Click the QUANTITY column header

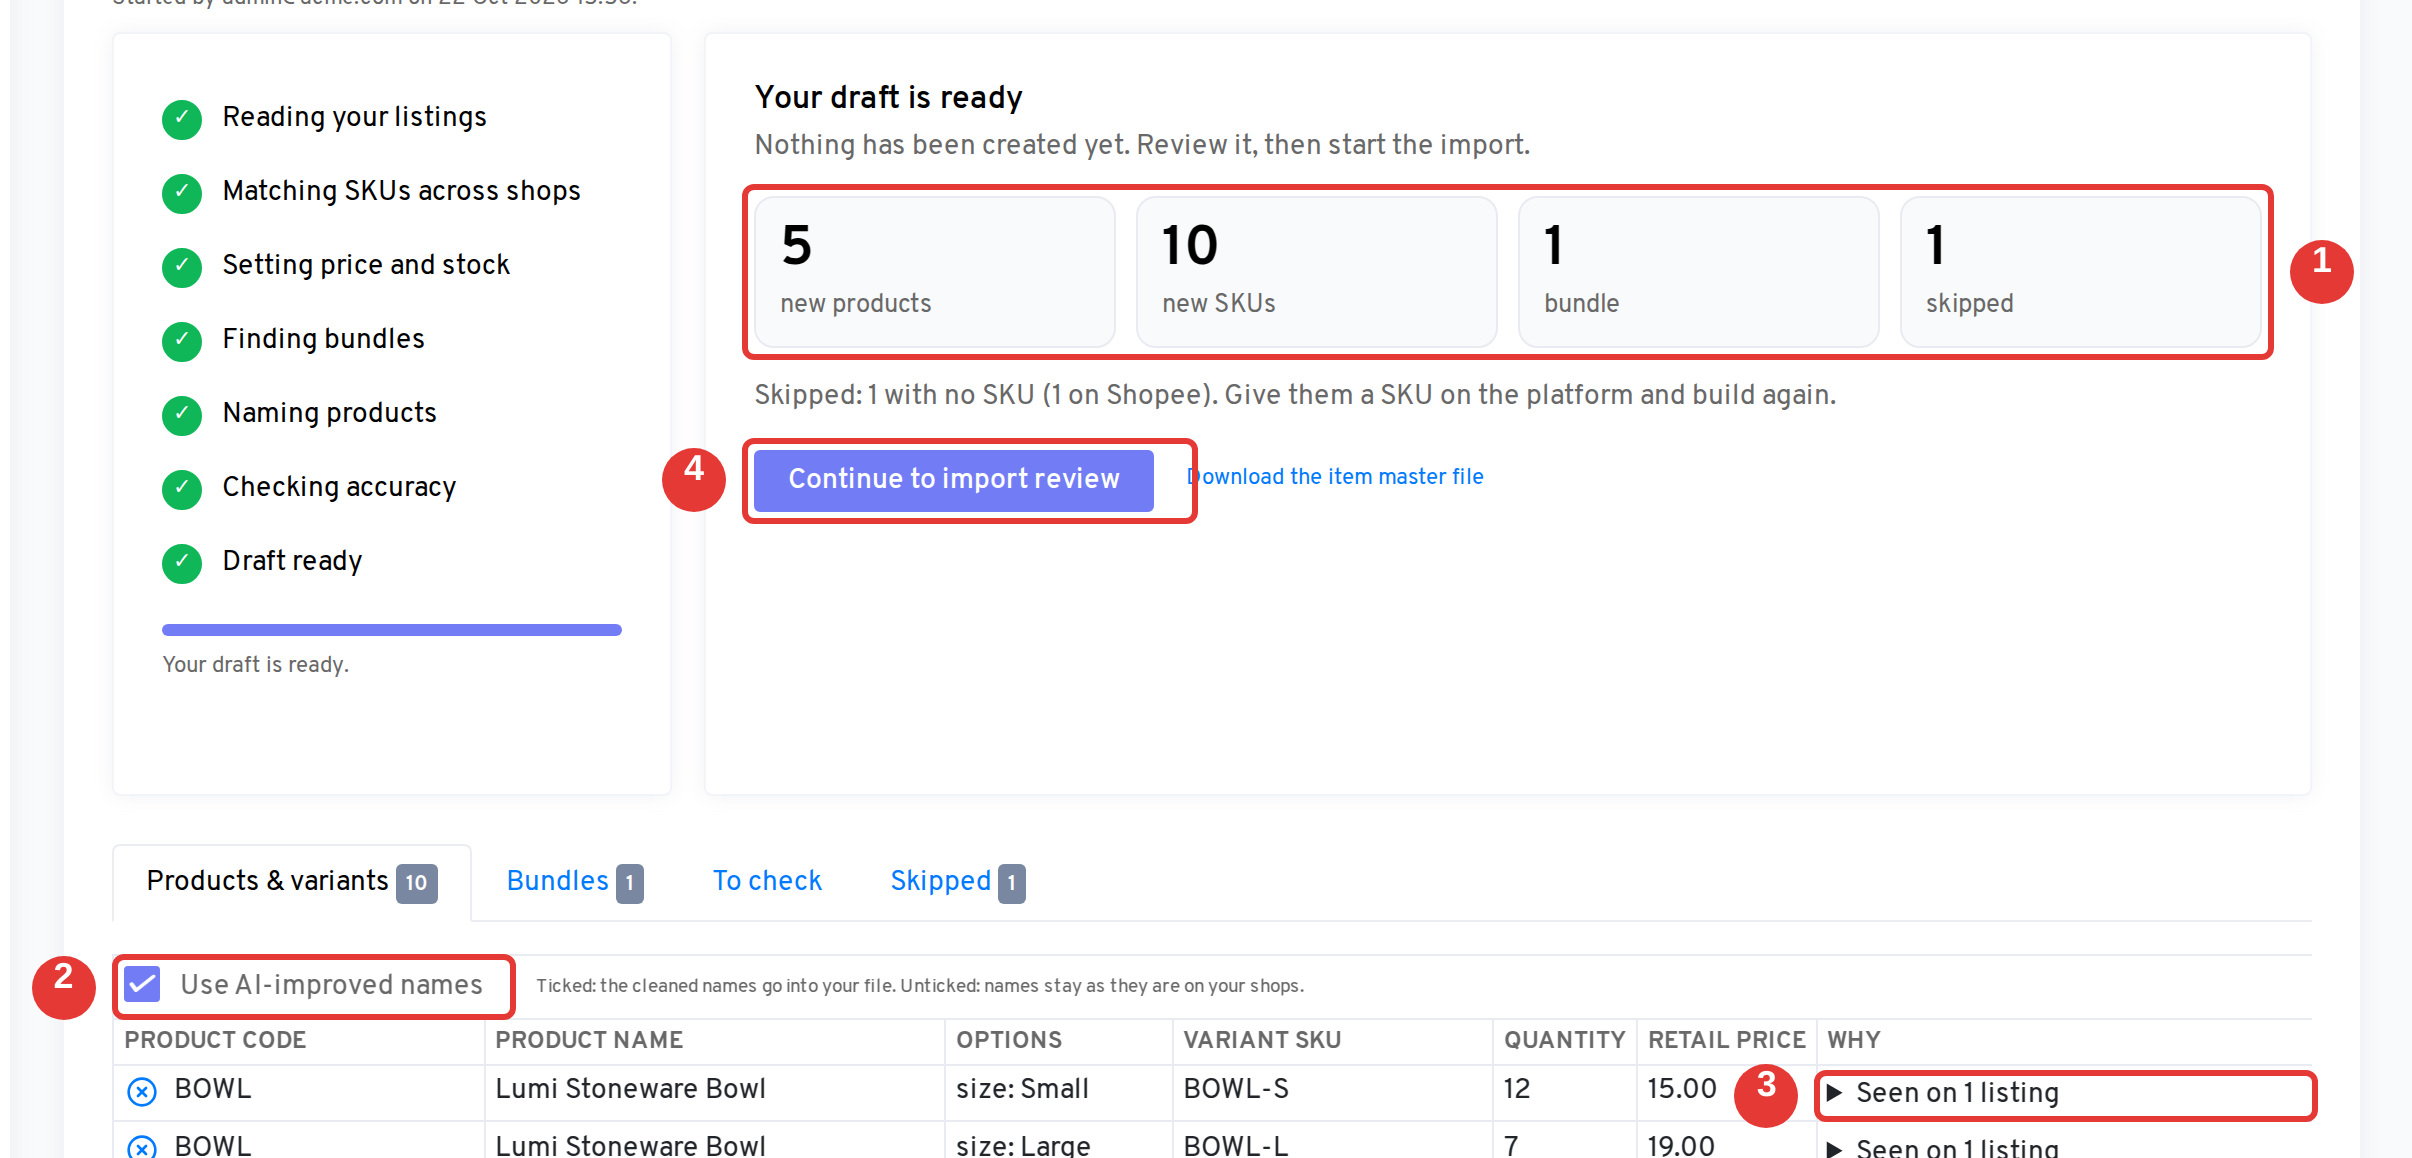tap(1565, 1040)
